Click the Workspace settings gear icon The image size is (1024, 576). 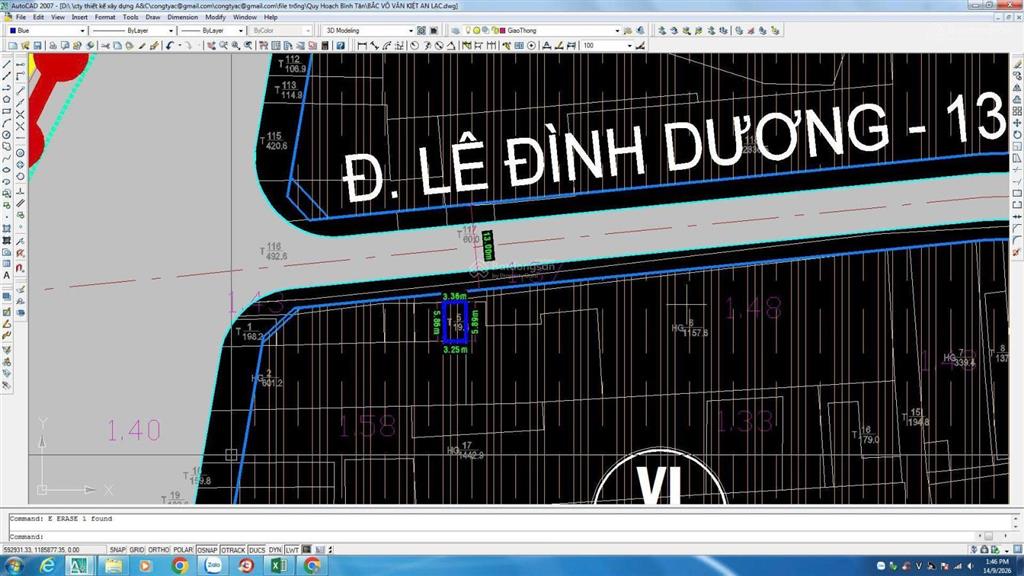pos(421,31)
